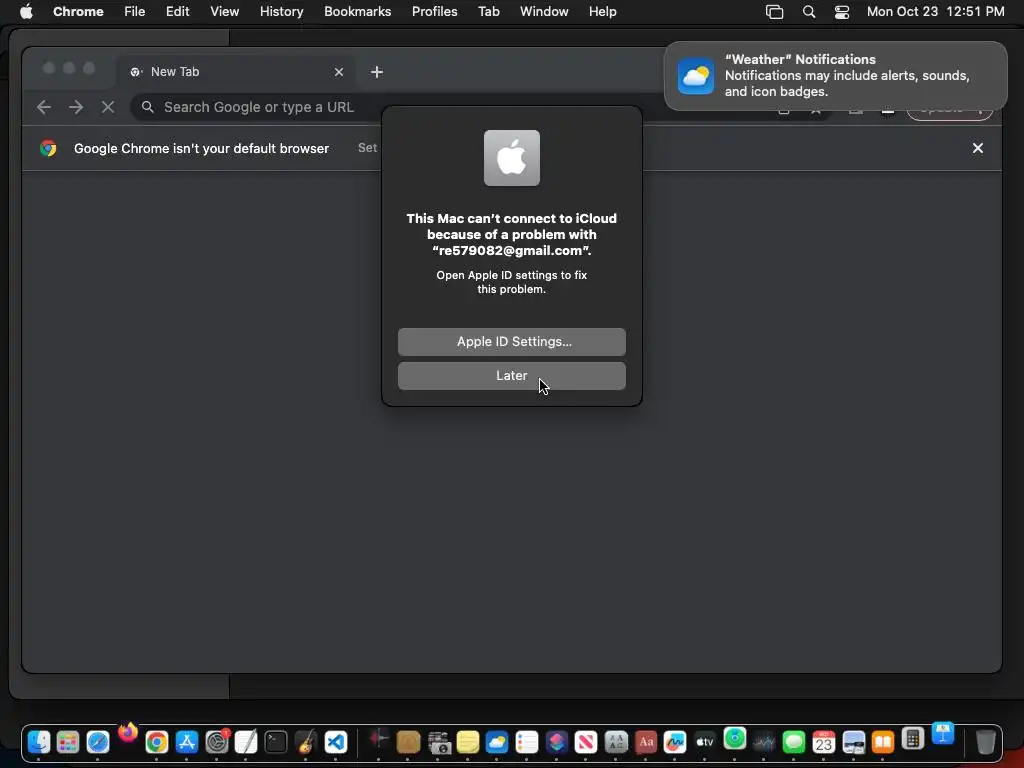1024x768 pixels.
Task: Open Find My from the Dock
Action: [735, 739]
